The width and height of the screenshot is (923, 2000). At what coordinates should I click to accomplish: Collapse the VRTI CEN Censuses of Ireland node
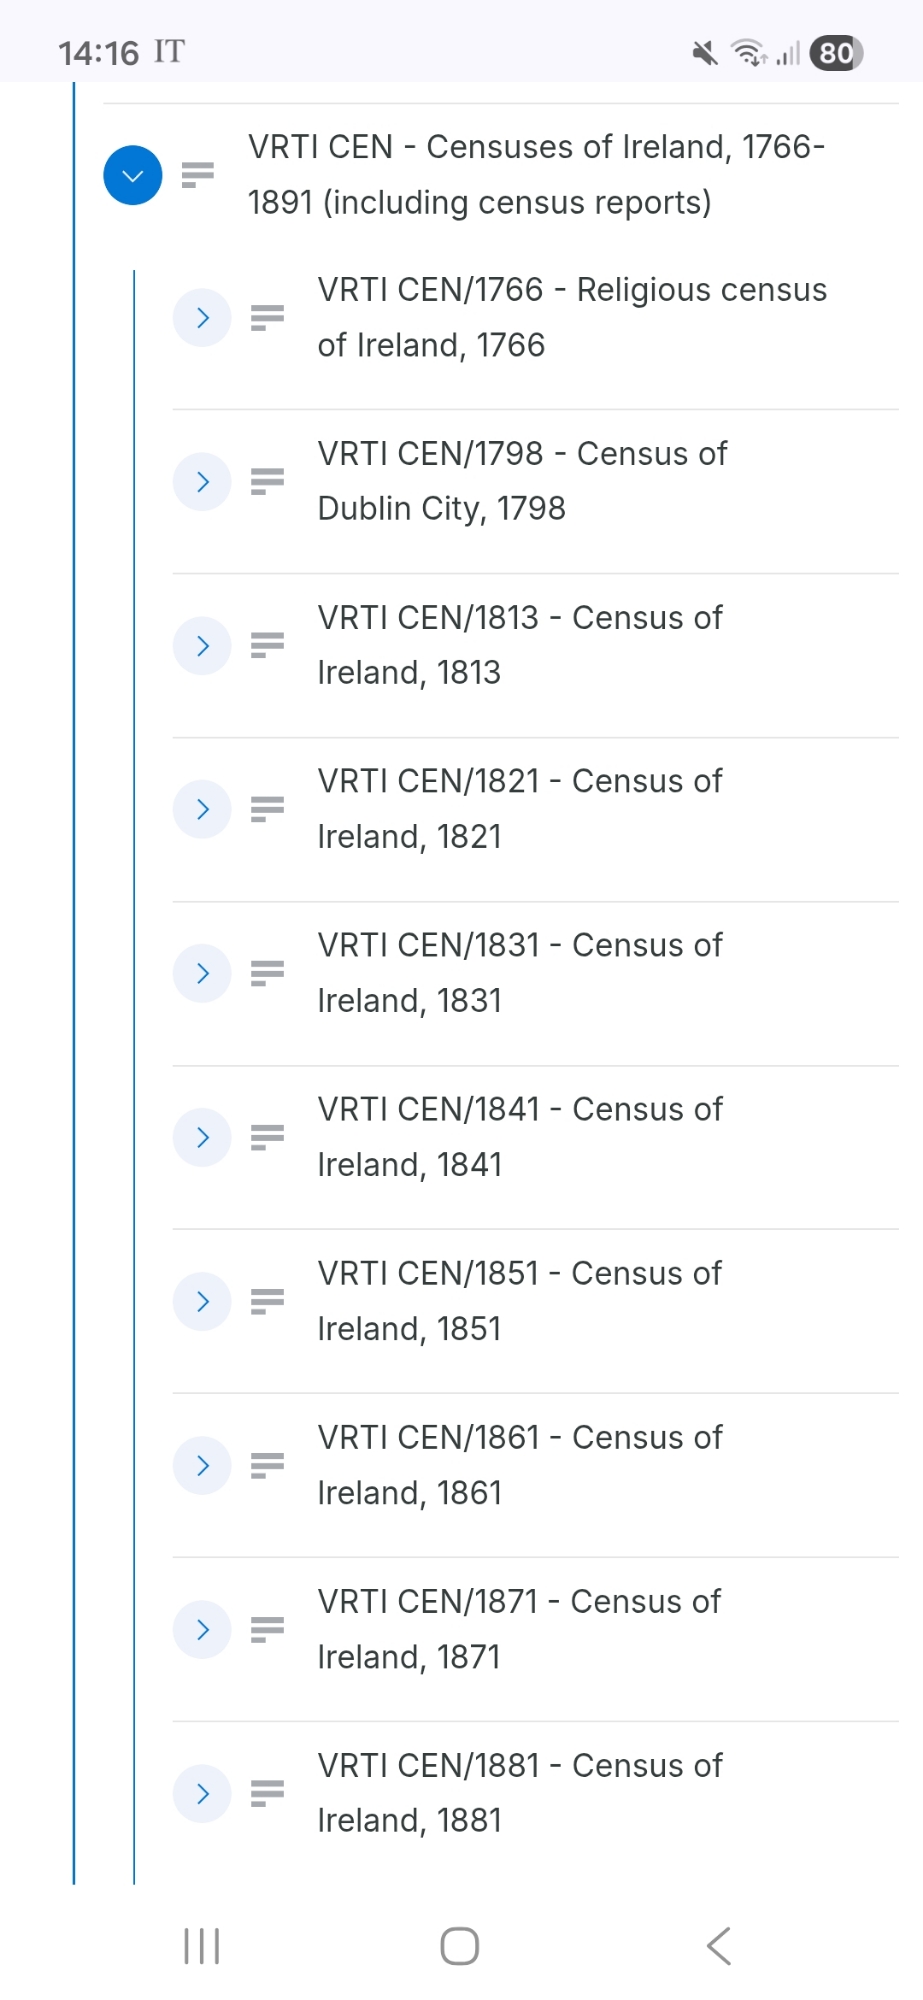[132, 175]
